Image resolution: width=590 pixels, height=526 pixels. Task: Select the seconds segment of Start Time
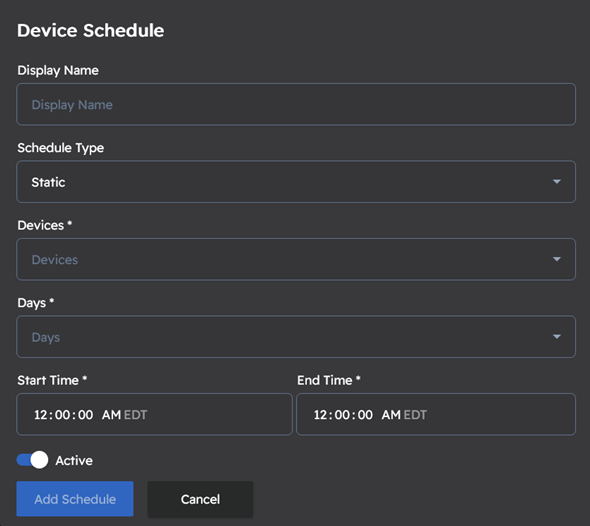(85, 415)
